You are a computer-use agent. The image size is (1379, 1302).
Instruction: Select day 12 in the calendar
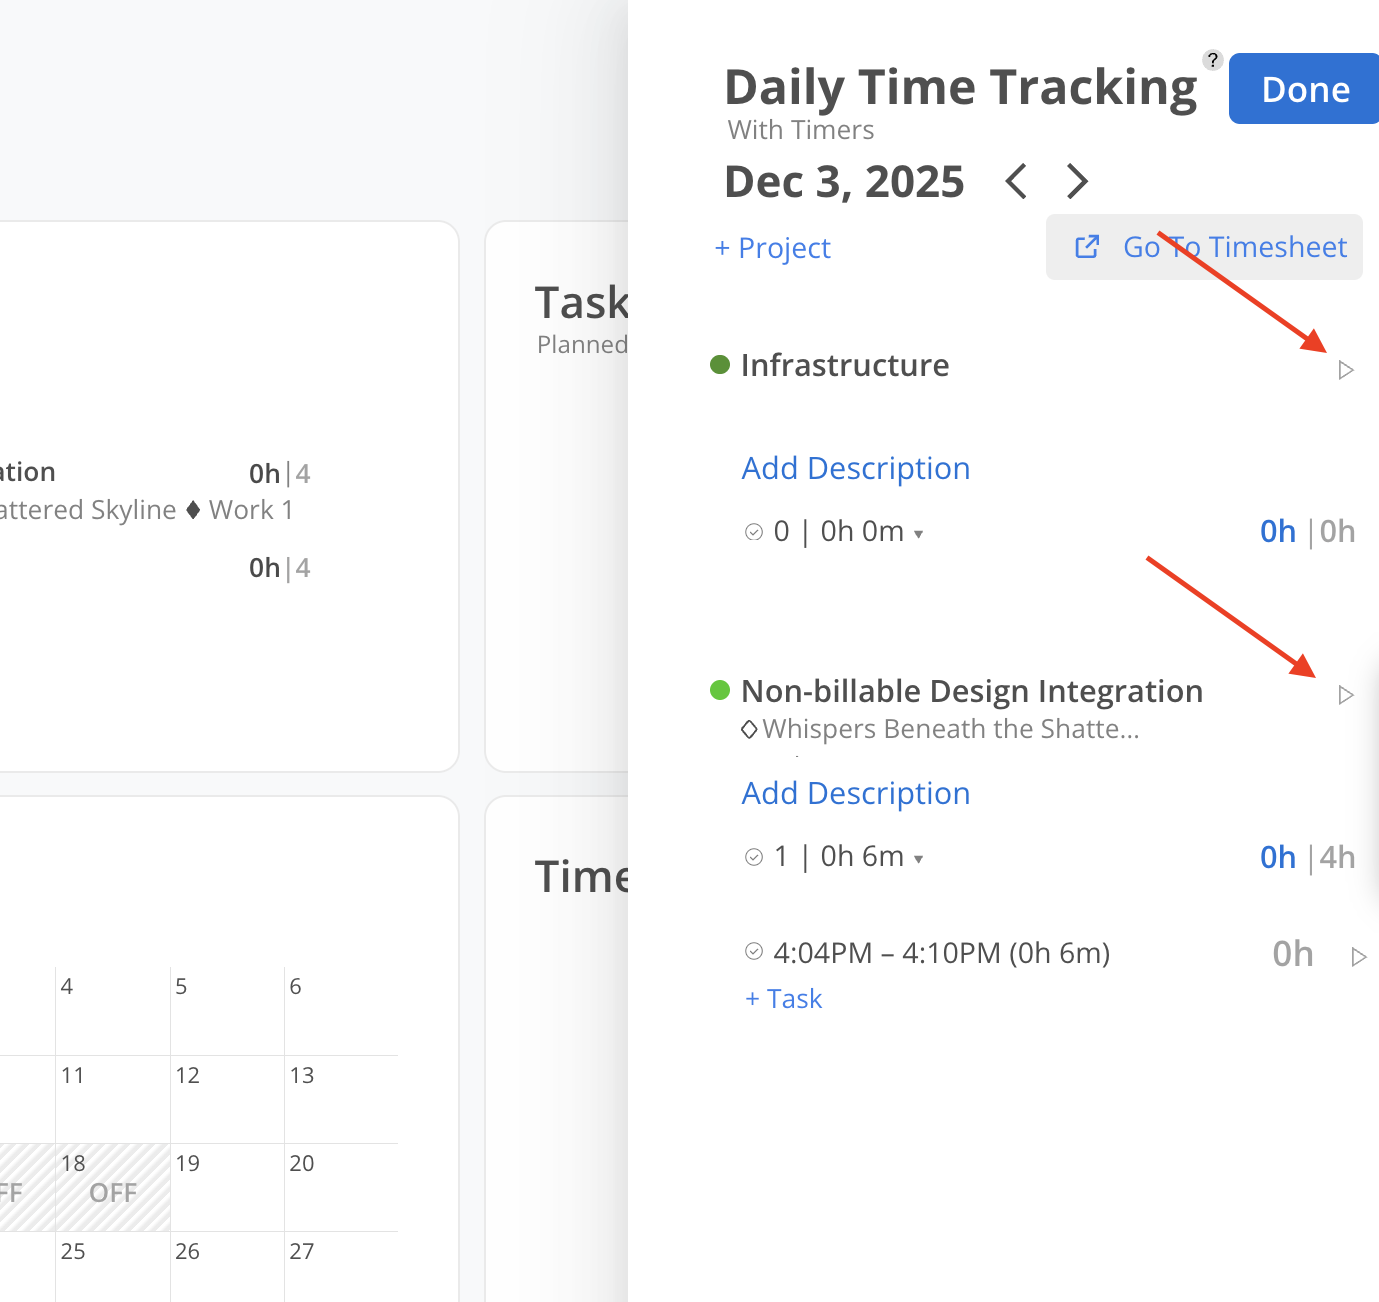[x=188, y=1076]
